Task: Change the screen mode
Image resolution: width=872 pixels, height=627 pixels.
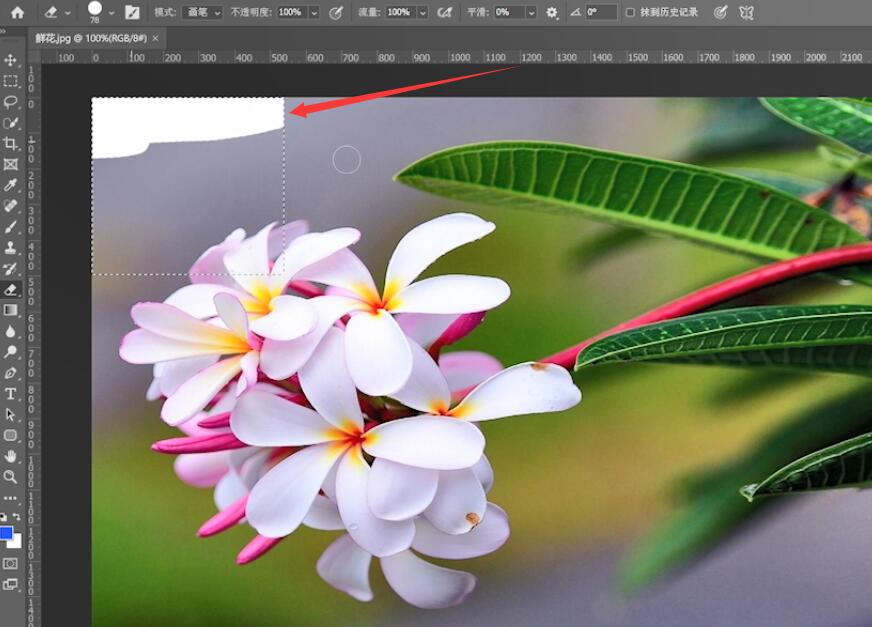Action: (11, 584)
